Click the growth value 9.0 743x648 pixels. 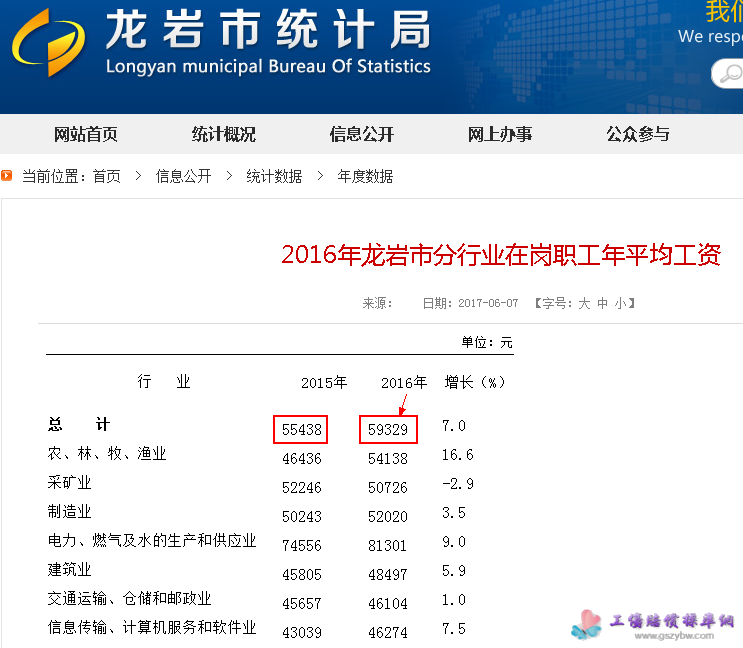click(454, 541)
